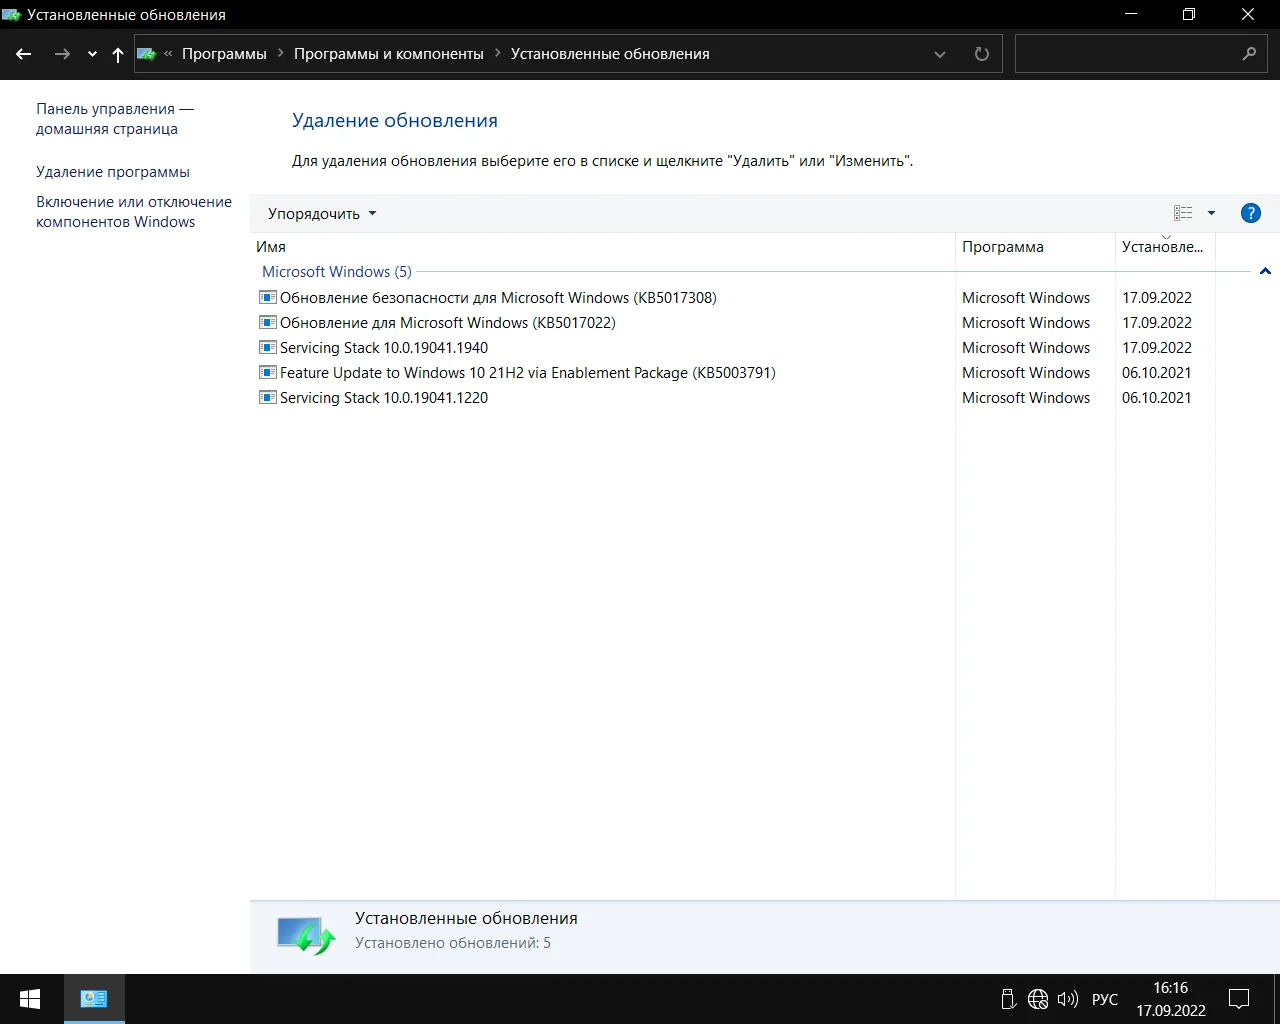1280x1024 pixels.
Task: Click icon beside Feature Update KB5003791
Action: (x=267, y=372)
